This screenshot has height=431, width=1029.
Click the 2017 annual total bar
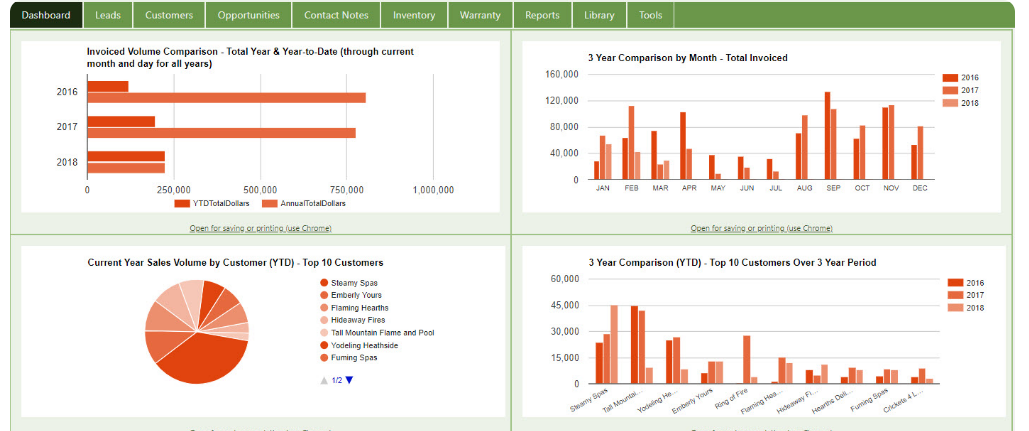221,133
